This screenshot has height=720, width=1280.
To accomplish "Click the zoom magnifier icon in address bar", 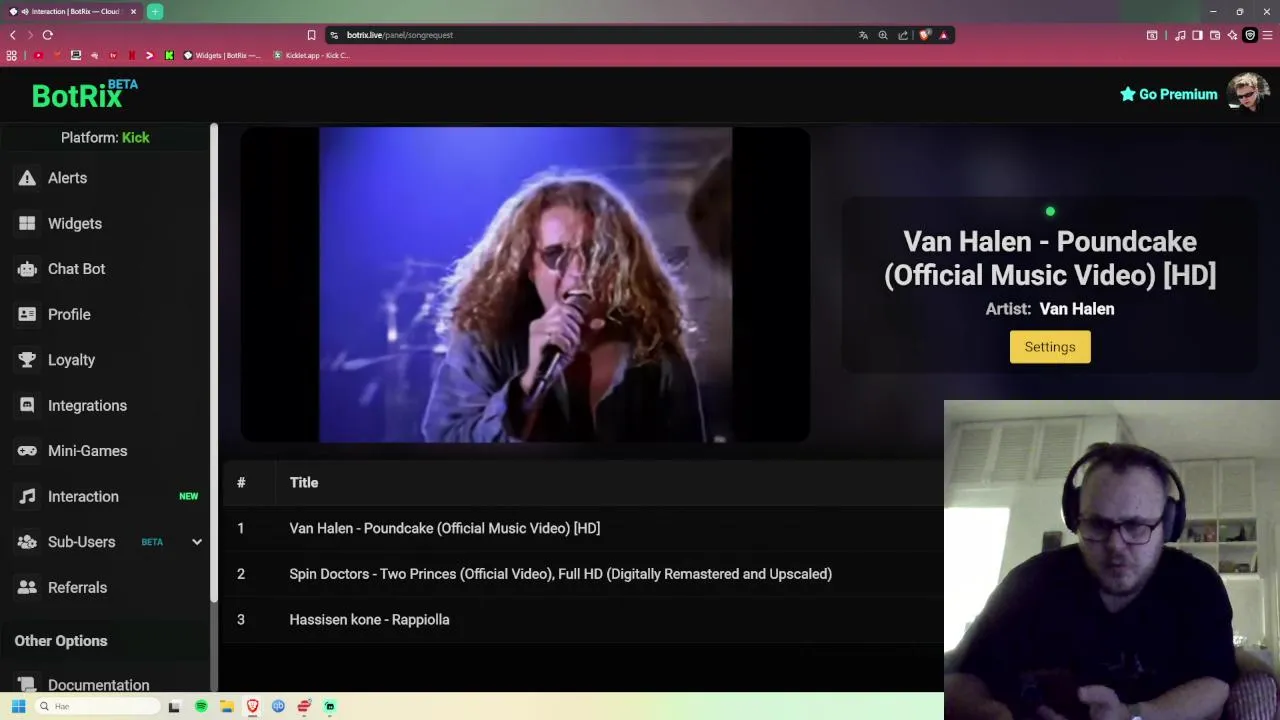I will point(883,35).
